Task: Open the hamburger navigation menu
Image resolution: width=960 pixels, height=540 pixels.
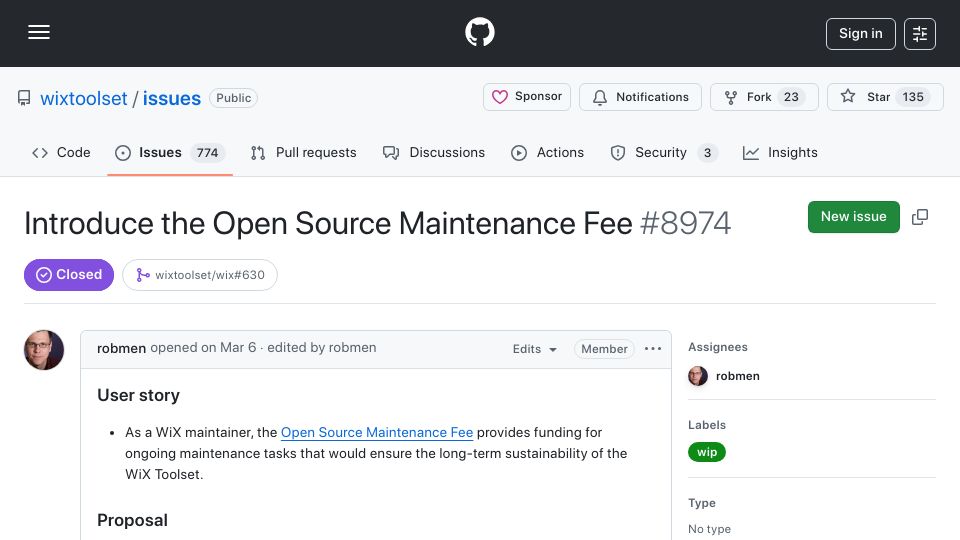Action: click(x=39, y=32)
